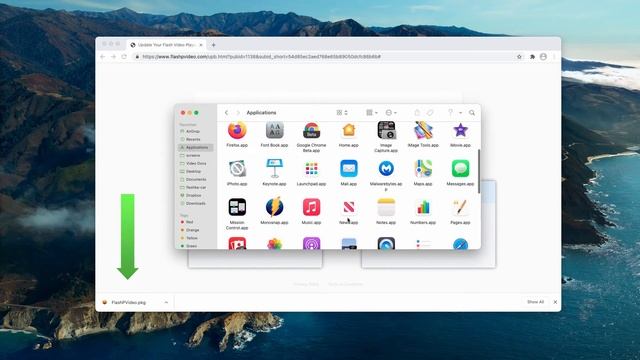Viewport: 640px width, 360px height.
Task: Open Finder group-by dropdown
Action: pos(372,113)
